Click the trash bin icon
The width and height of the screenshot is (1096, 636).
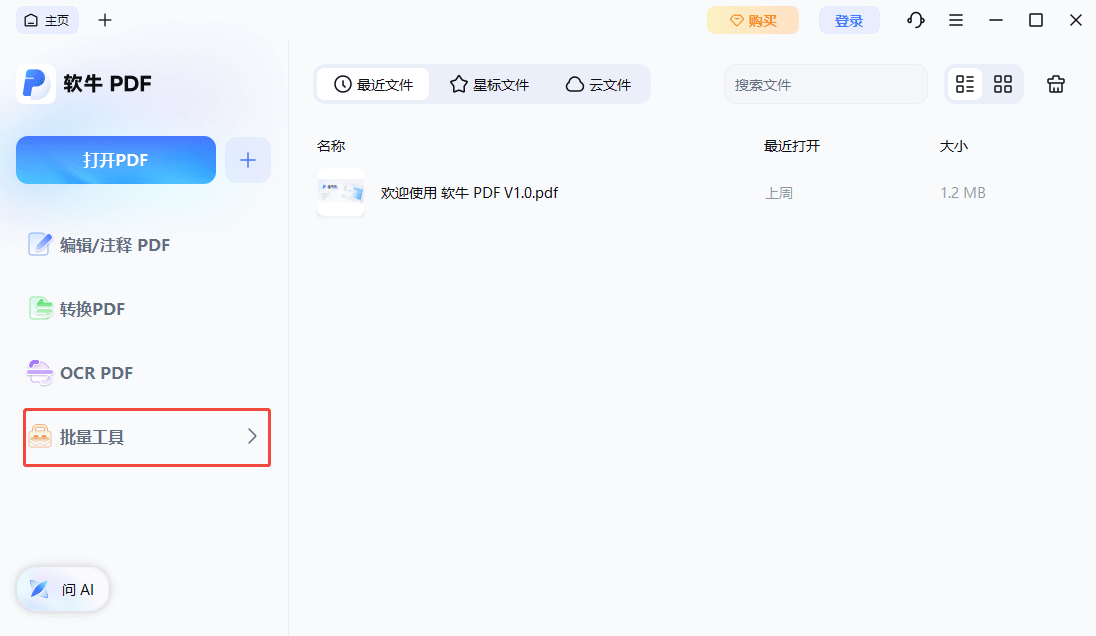[x=1055, y=85]
